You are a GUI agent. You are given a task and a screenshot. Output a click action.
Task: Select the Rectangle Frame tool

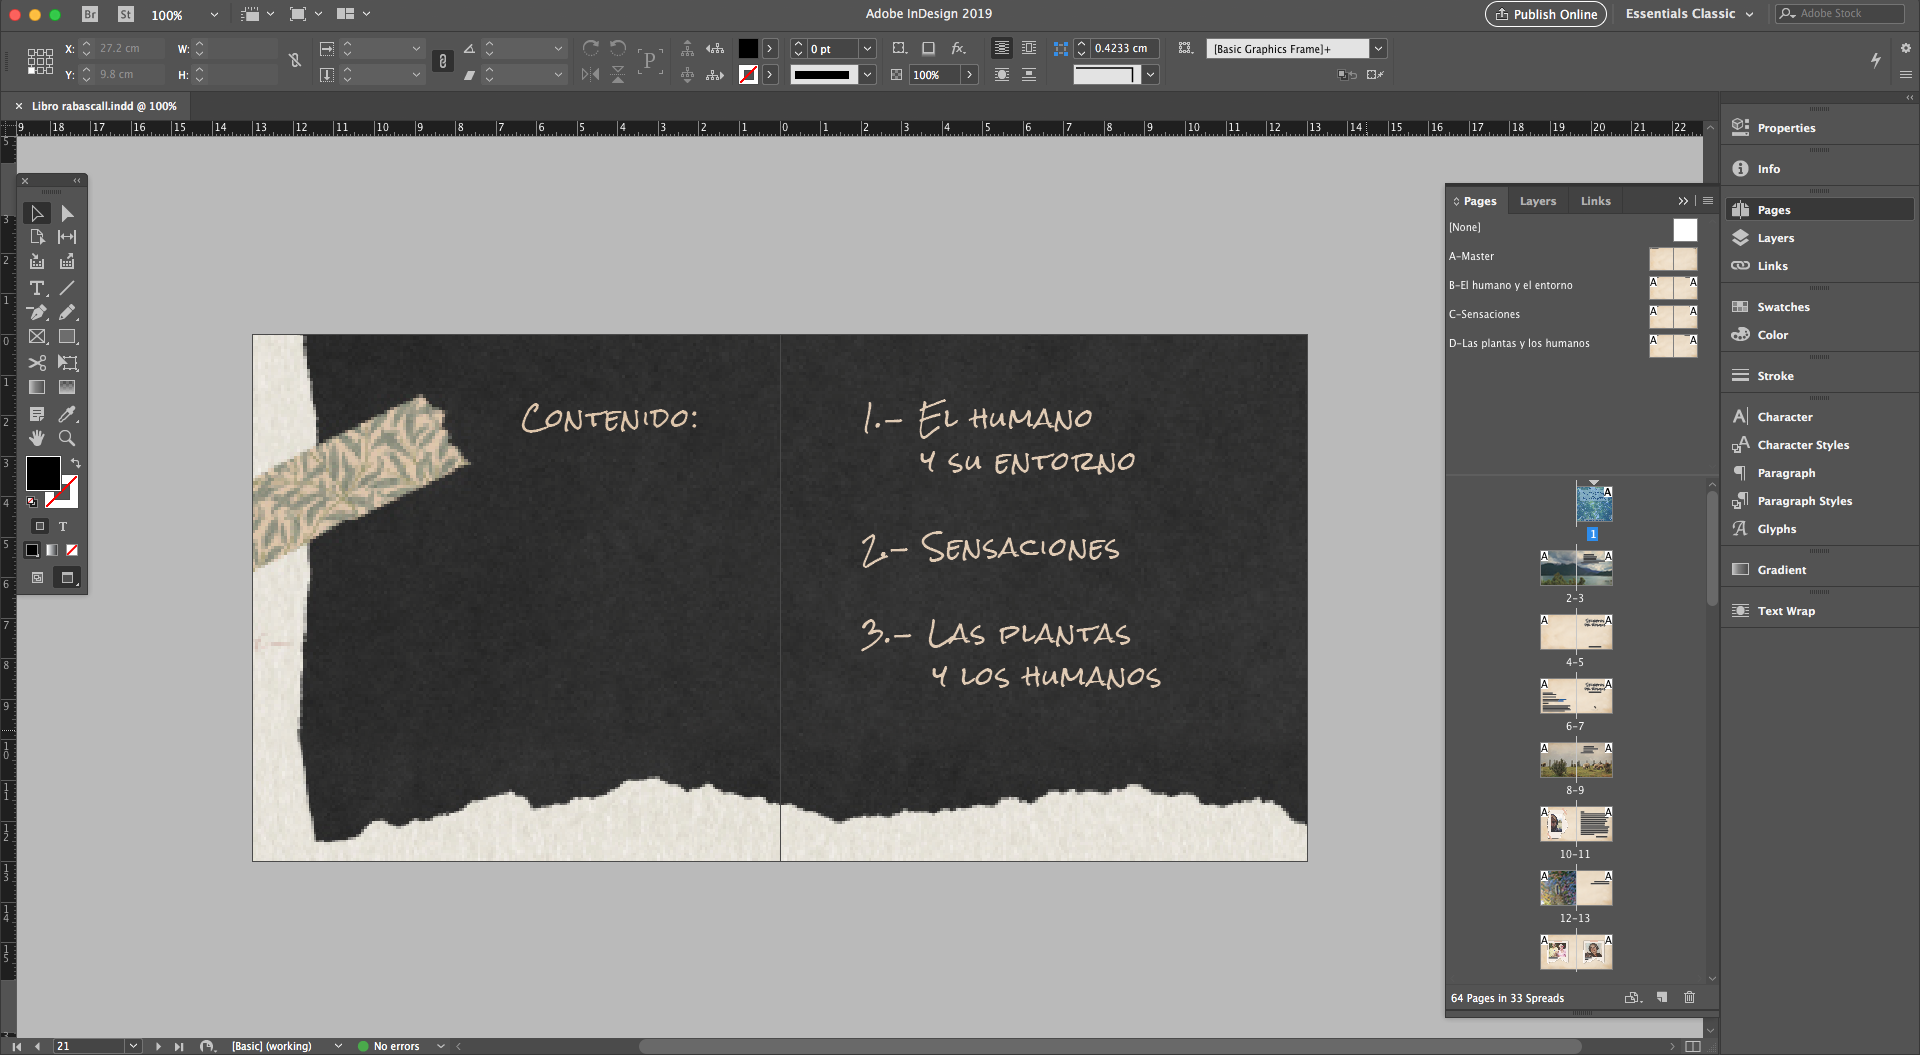tap(37, 337)
